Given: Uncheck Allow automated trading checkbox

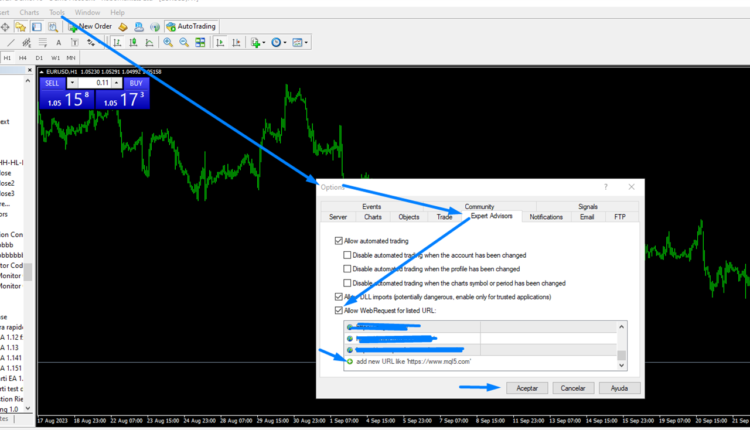Looking at the screenshot, I should (337, 241).
